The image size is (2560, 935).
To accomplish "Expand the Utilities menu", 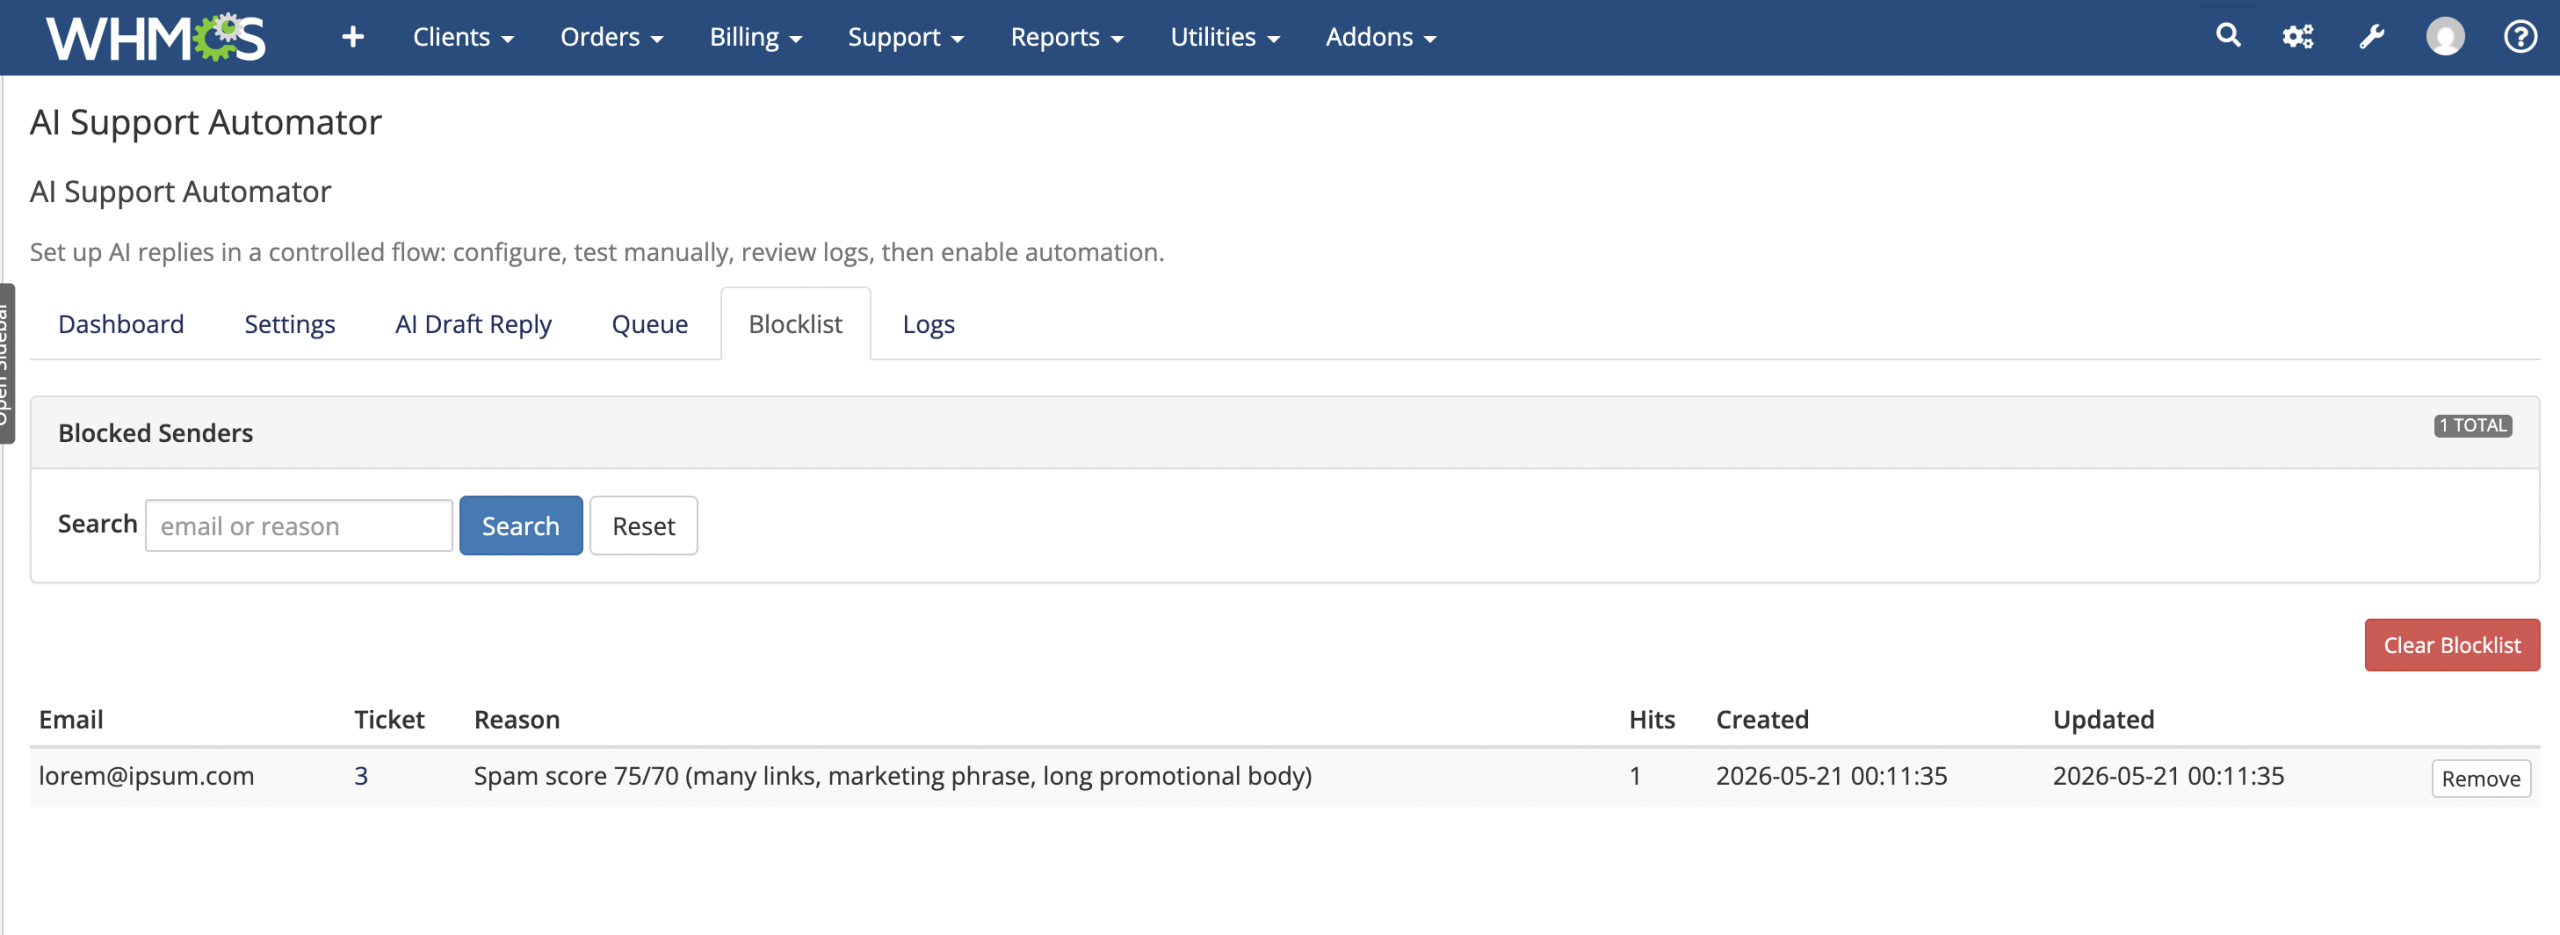I will [1225, 37].
